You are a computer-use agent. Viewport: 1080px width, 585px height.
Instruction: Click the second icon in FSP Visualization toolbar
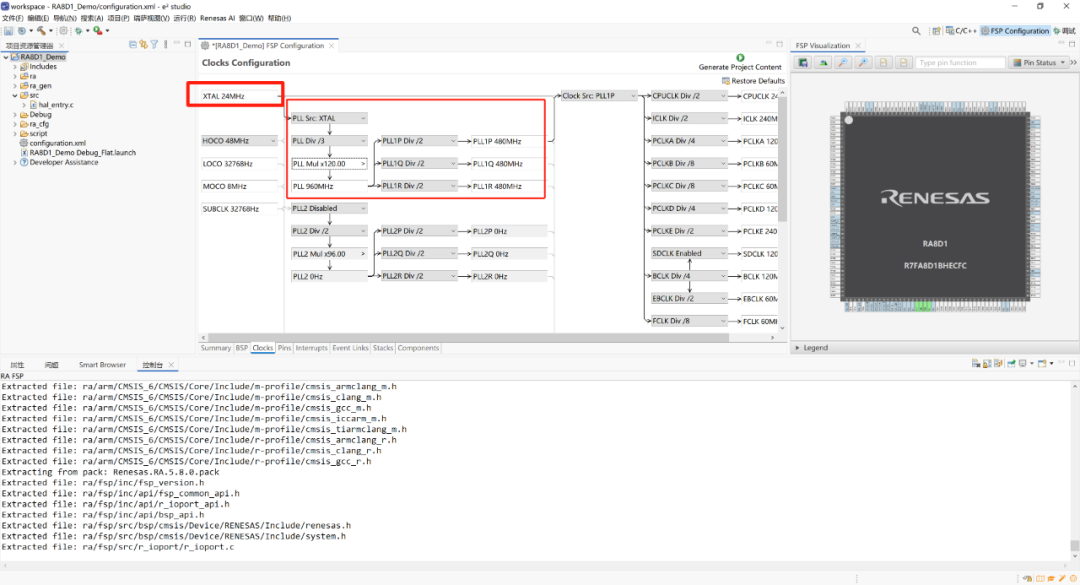click(823, 63)
